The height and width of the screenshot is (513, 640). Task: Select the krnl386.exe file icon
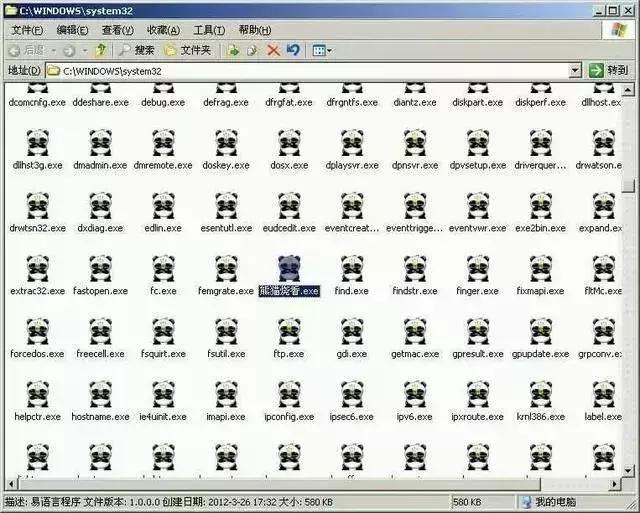point(540,394)
